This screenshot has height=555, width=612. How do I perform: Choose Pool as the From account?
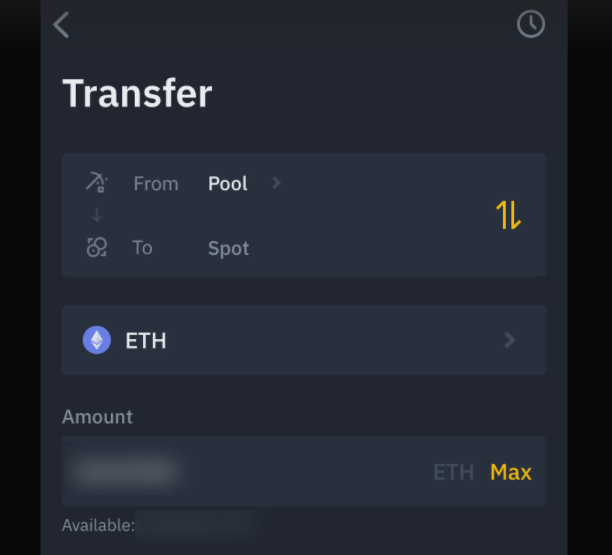(228, 183)
